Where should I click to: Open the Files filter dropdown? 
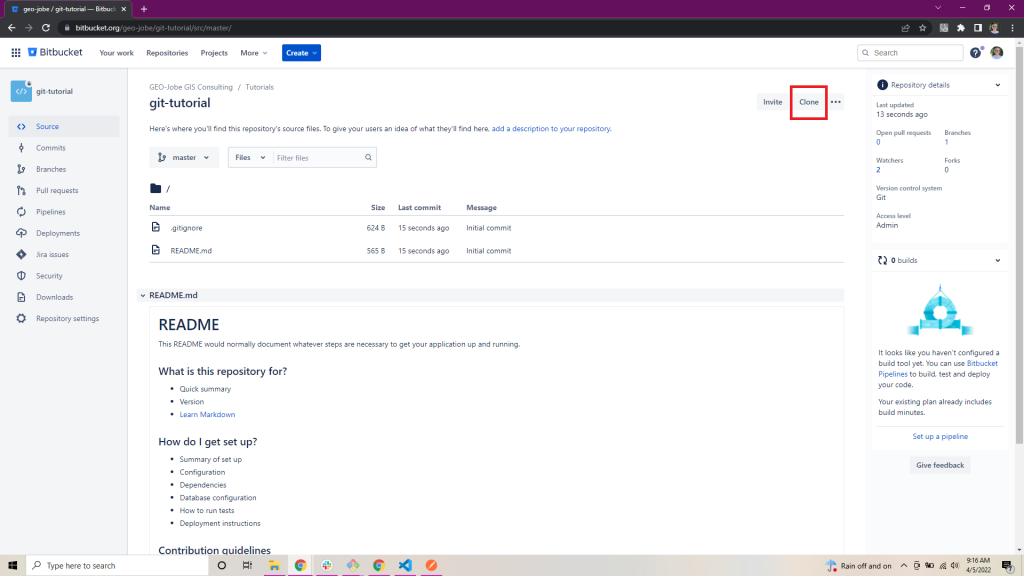(250, 157)
